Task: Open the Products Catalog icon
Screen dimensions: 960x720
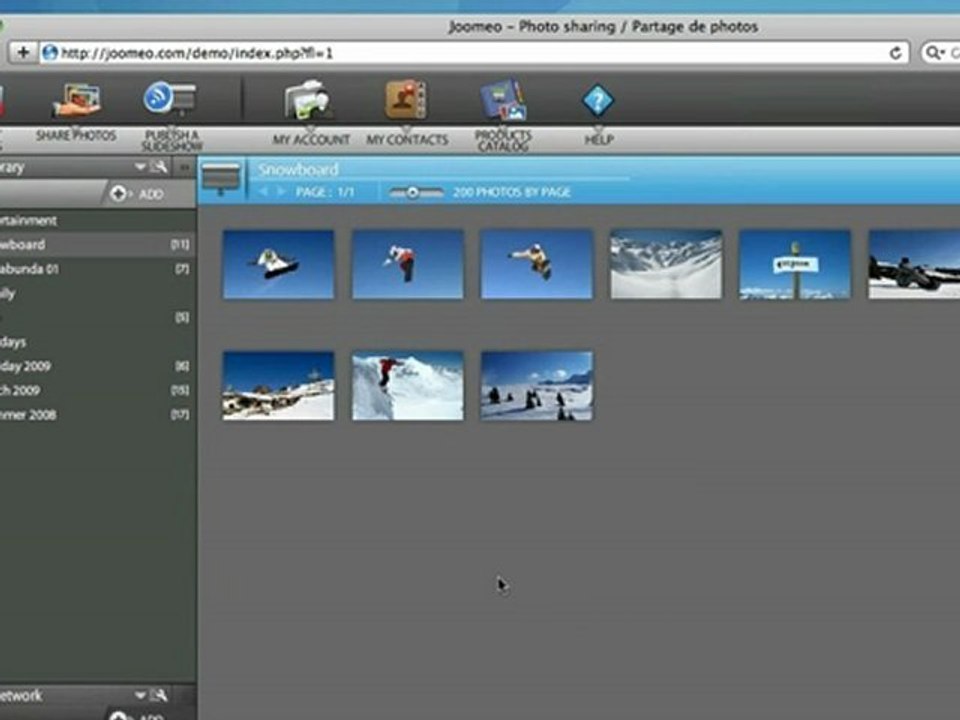Action: (503, 99)
